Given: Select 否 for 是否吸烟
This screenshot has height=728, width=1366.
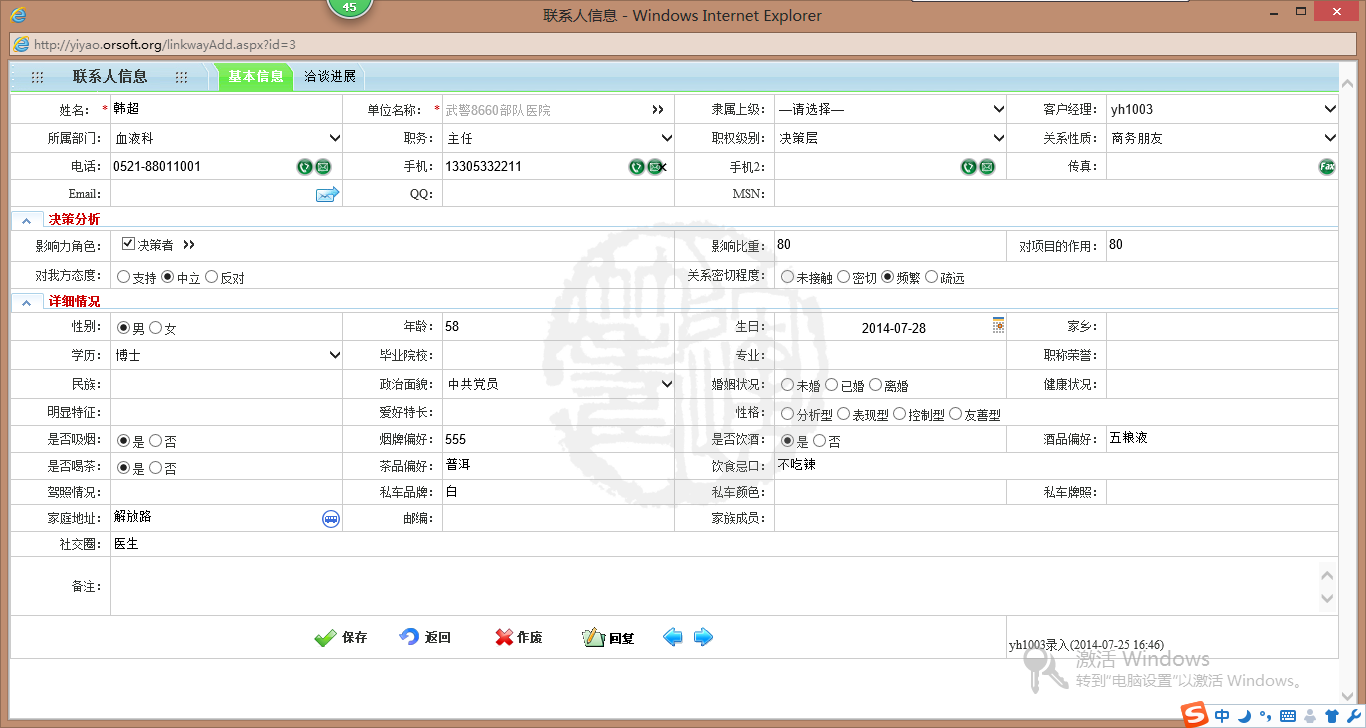Looking at the screenshot, I should (x=155, y=441).
